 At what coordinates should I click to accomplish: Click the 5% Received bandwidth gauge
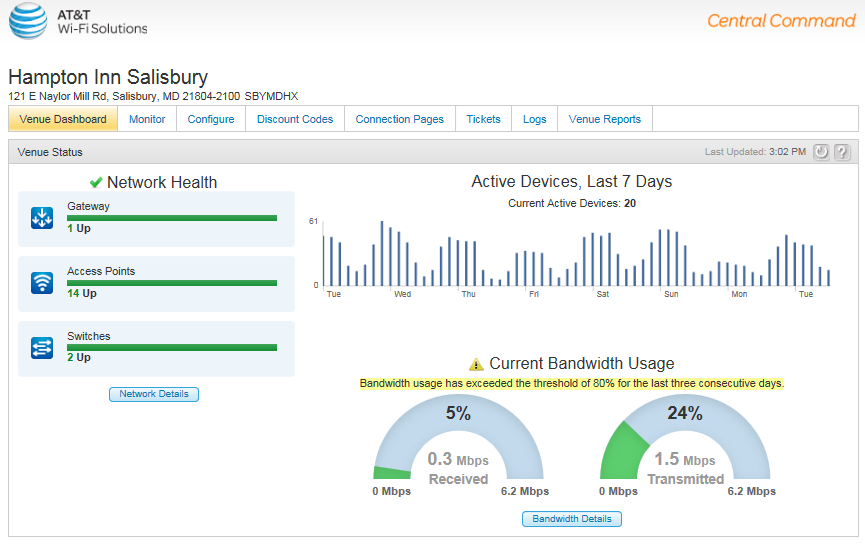[458, 437]
